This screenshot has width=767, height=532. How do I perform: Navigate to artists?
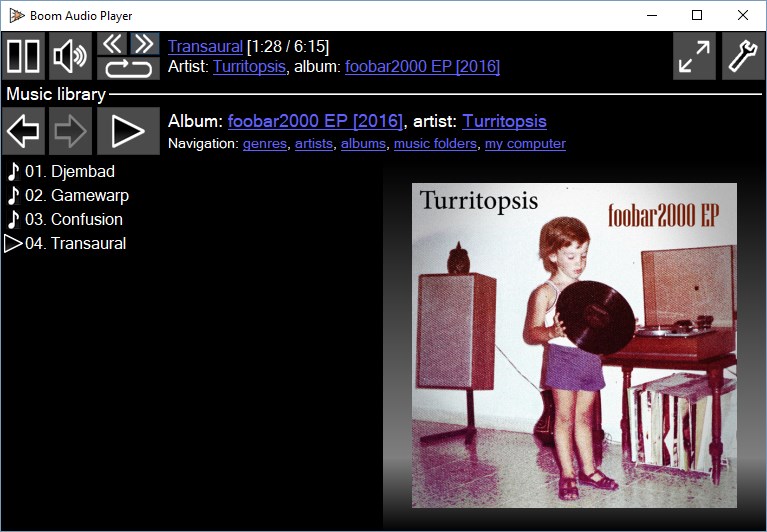pos(314,144)
